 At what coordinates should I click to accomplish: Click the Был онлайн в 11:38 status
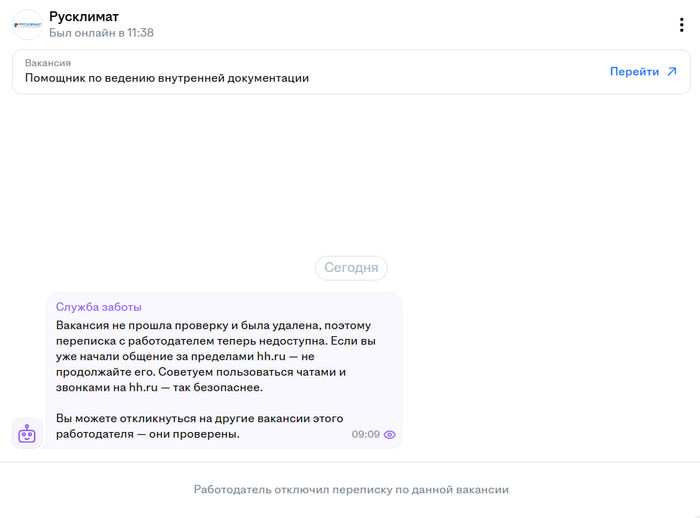pos(101,33)
